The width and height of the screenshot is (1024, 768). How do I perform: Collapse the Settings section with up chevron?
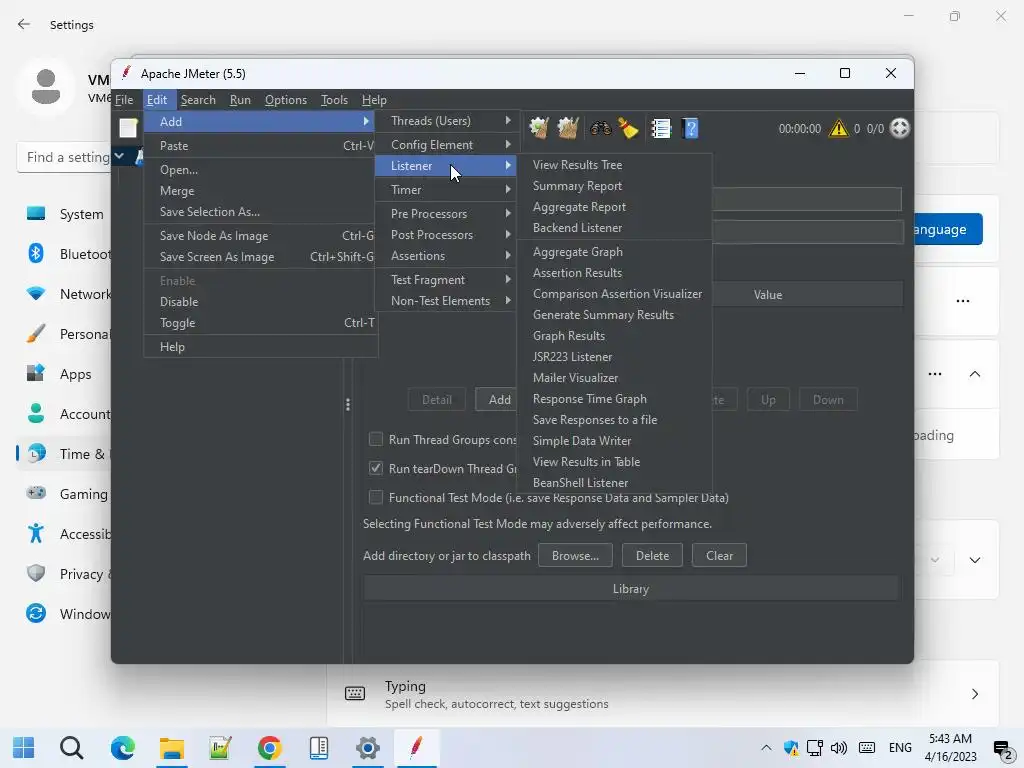point(974,374)
